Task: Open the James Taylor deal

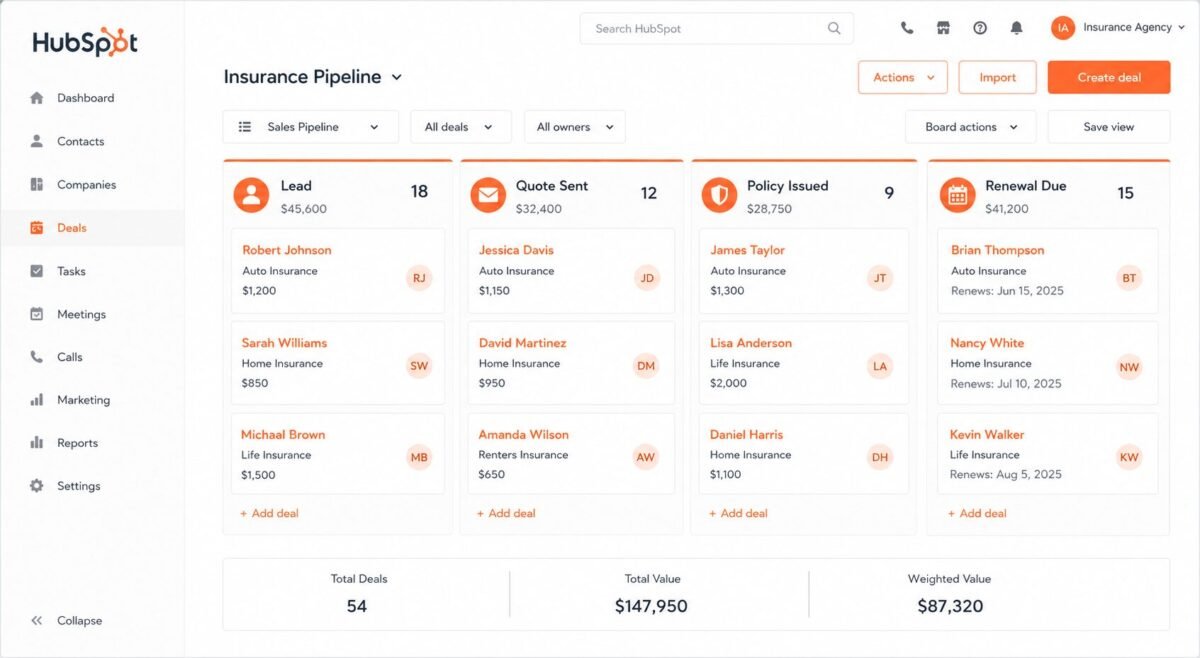Action: pyautogui.click(x=804, y=270)
